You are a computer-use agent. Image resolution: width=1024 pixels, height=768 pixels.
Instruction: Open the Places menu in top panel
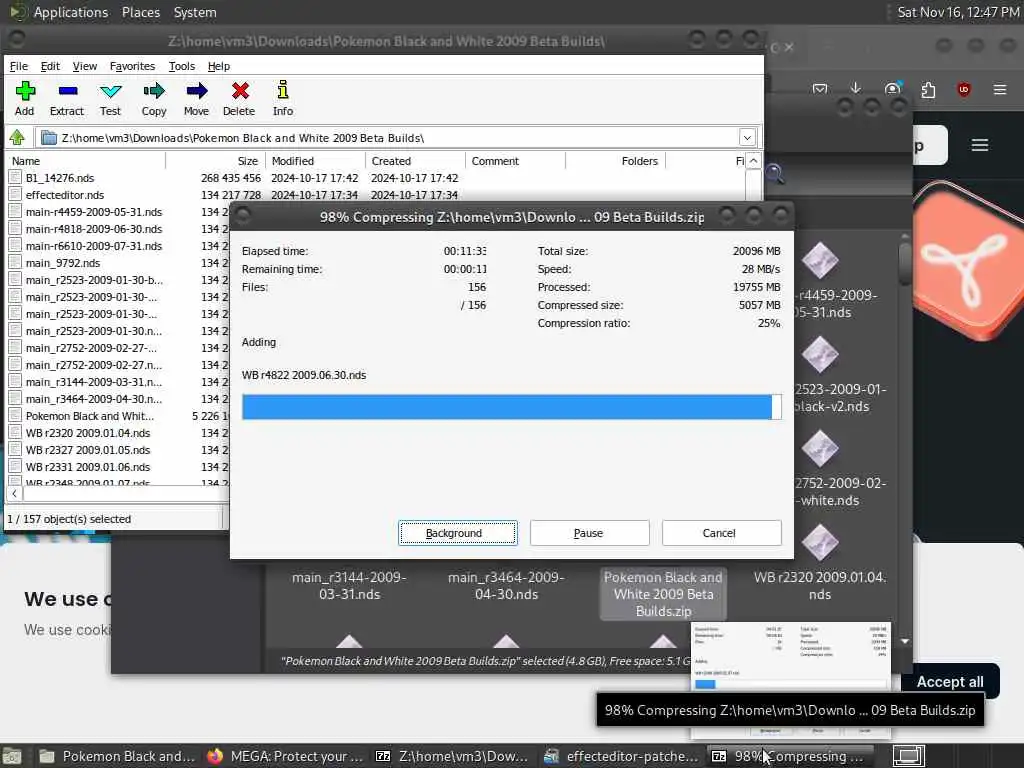141,12
